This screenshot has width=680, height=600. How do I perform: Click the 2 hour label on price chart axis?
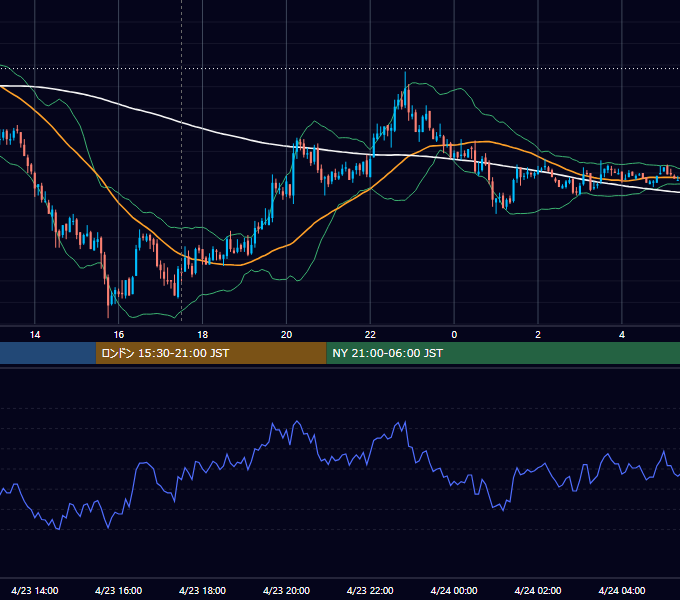538,335
